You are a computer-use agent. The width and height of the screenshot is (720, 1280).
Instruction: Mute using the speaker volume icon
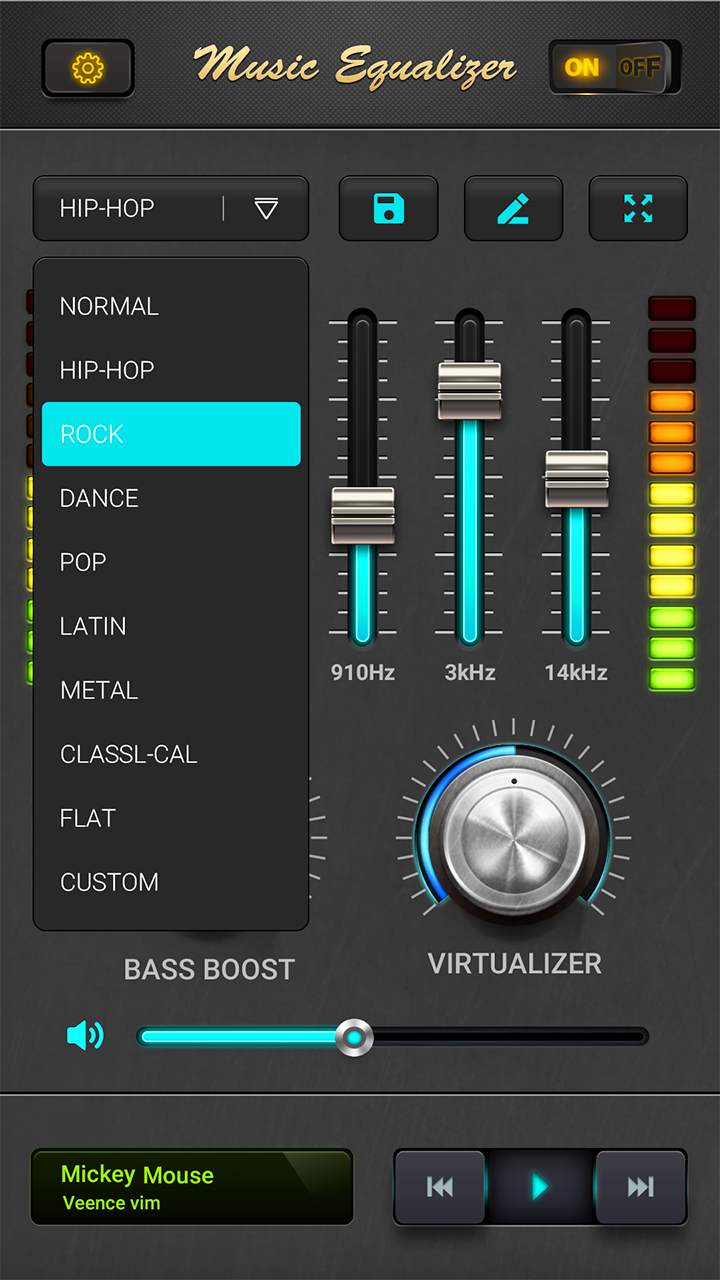pos(85,1035)
